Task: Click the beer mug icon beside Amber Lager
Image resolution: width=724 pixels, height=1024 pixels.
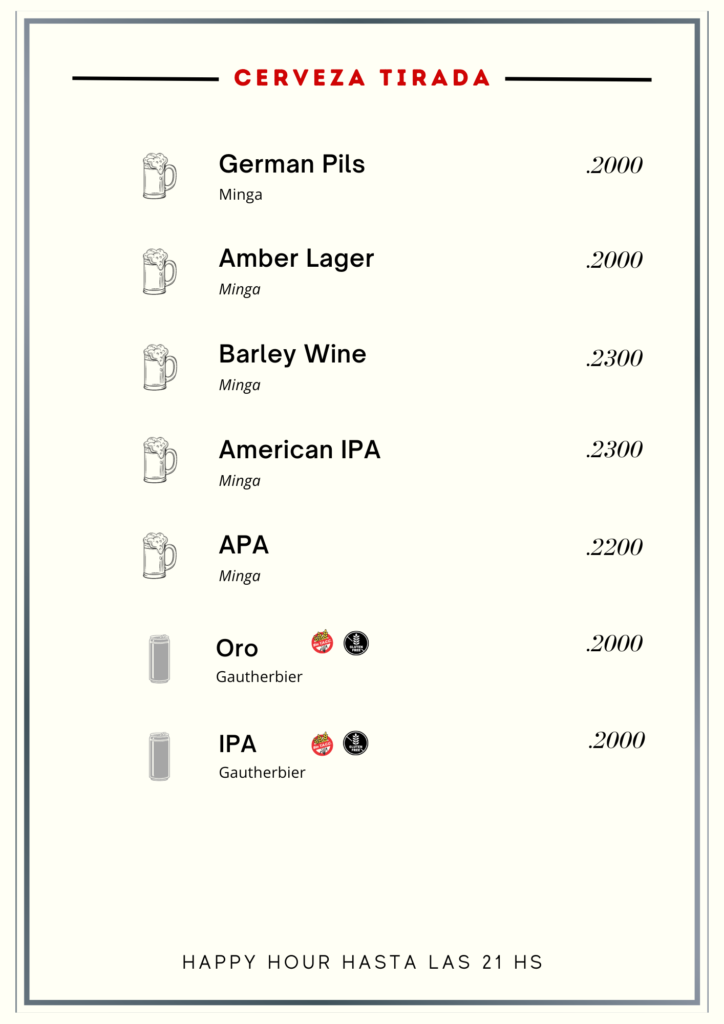Action: 159,271
